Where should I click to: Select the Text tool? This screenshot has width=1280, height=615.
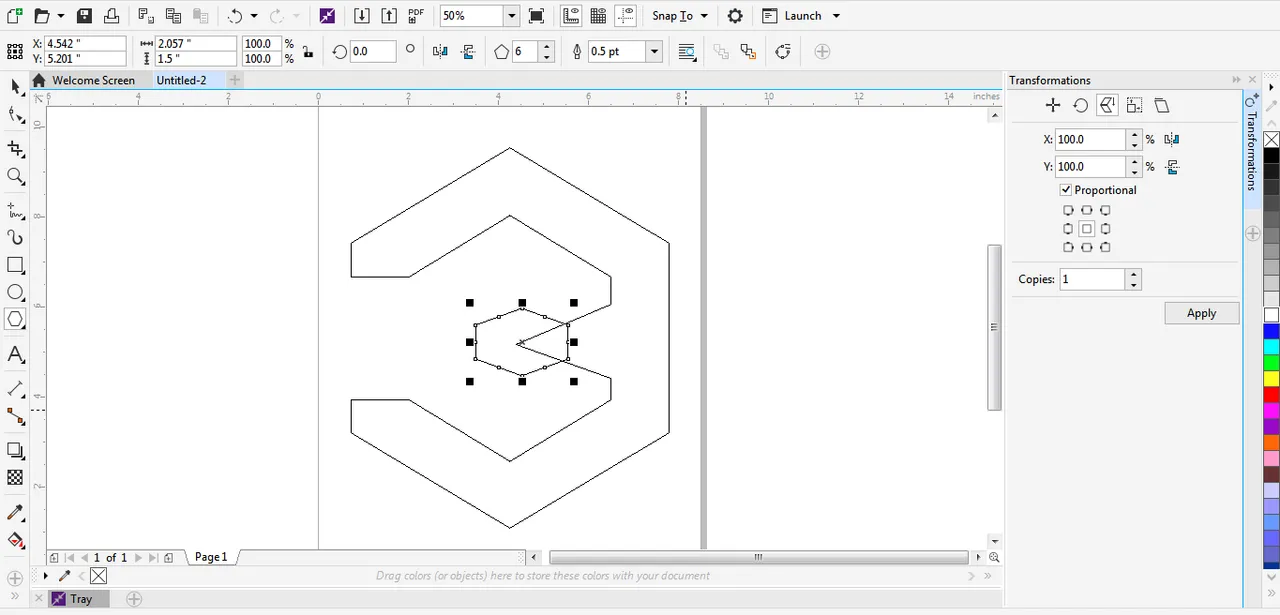pos(16,354)
